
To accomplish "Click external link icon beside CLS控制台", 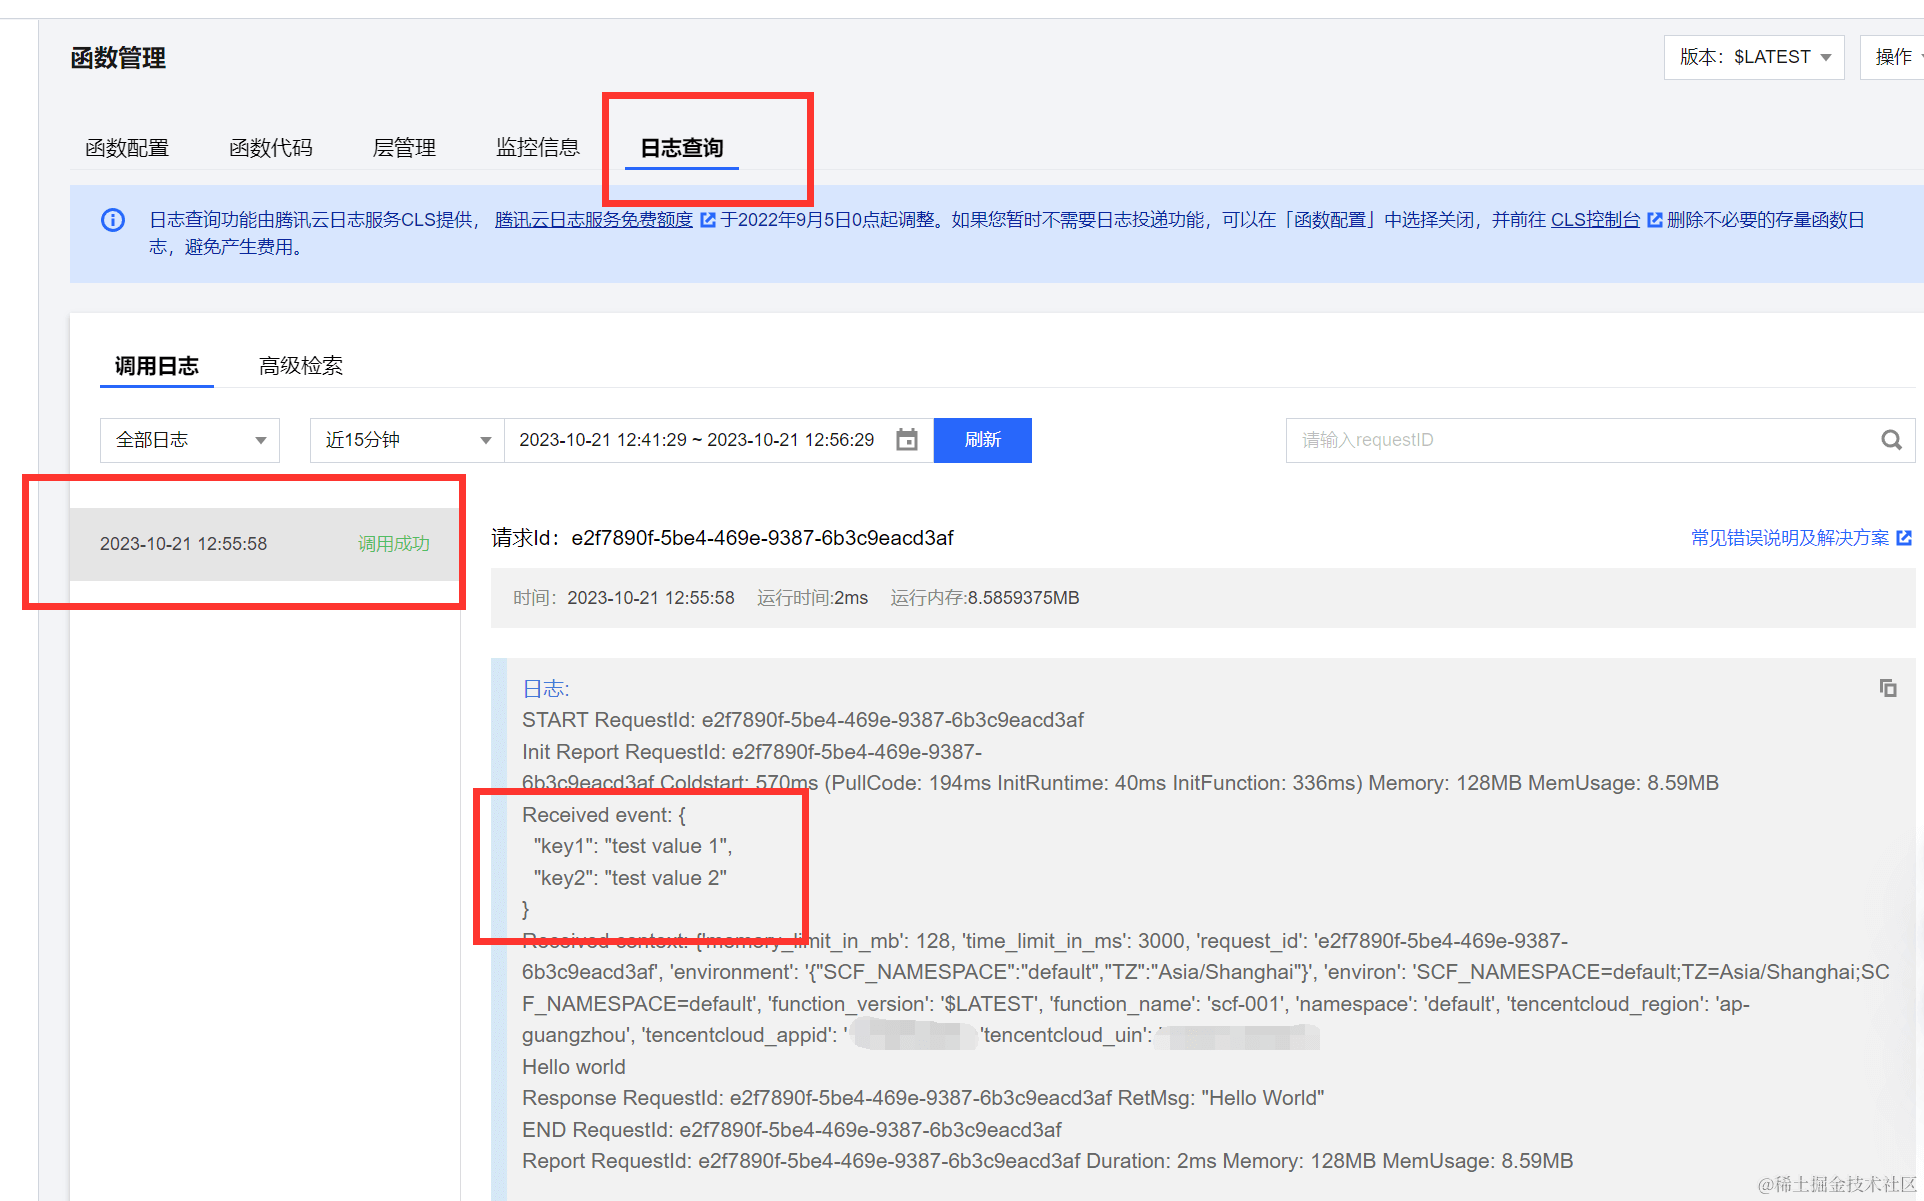I will (1654, 220).
